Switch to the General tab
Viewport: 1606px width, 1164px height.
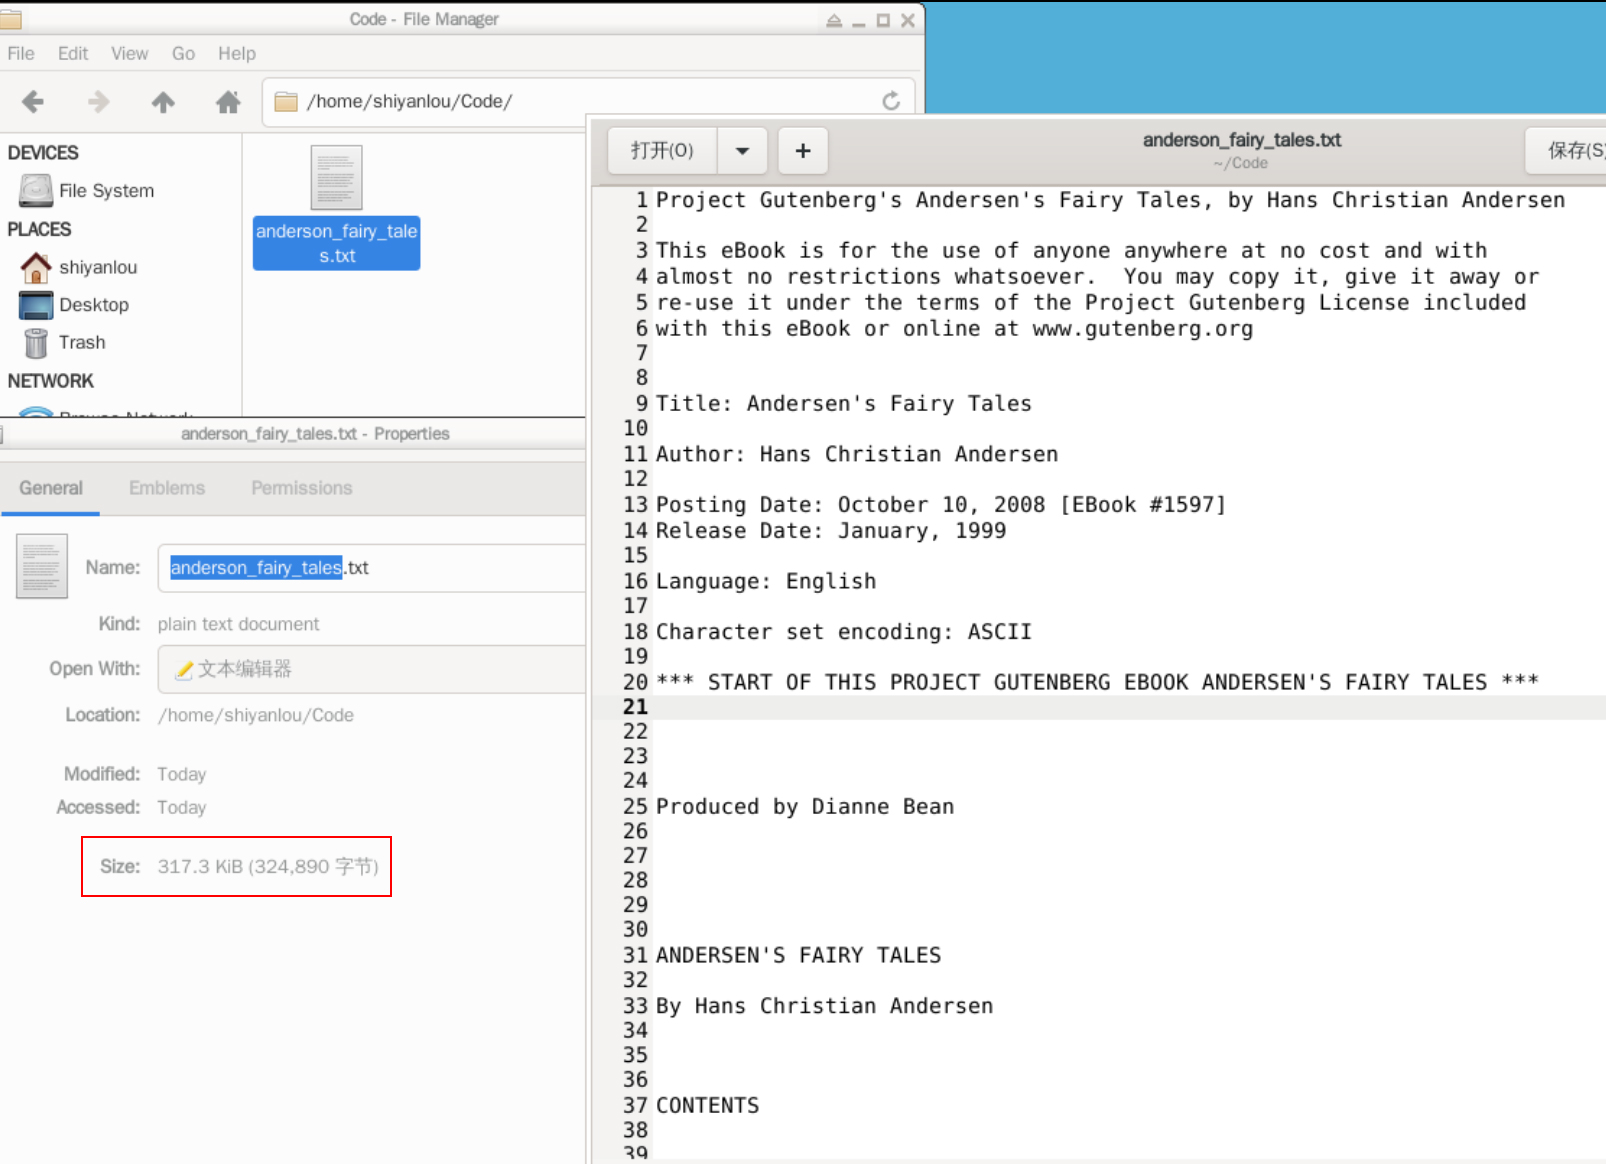tap(51, 488)
